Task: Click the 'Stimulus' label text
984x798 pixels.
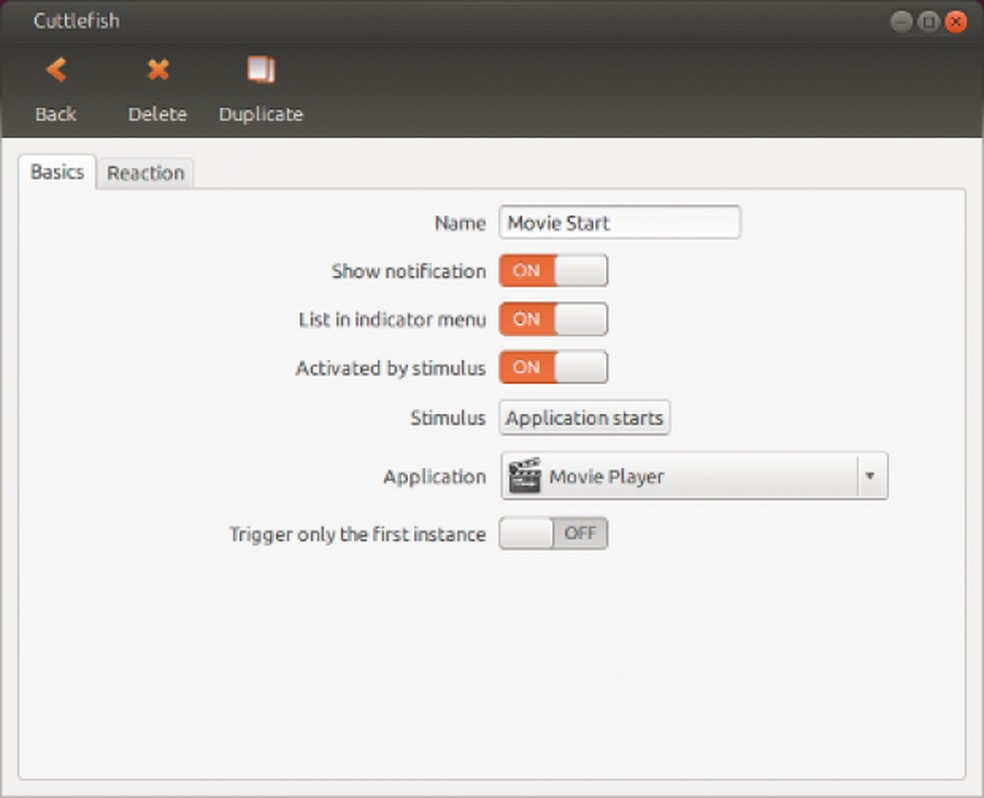Action: (x=448, y=418)
